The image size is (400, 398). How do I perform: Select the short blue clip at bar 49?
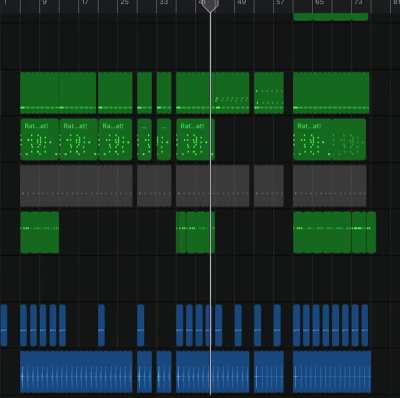(x=238, y=325)
